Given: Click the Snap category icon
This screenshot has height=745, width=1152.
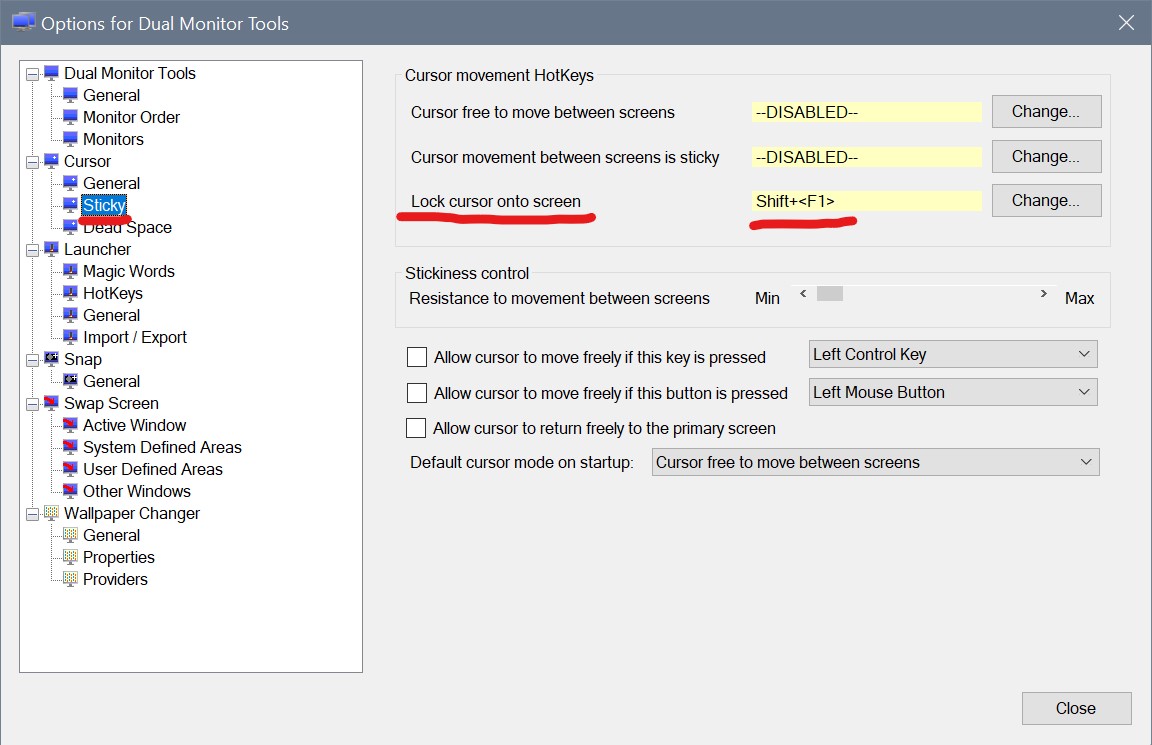Looking at the screenshot, I should click(51, 359).
